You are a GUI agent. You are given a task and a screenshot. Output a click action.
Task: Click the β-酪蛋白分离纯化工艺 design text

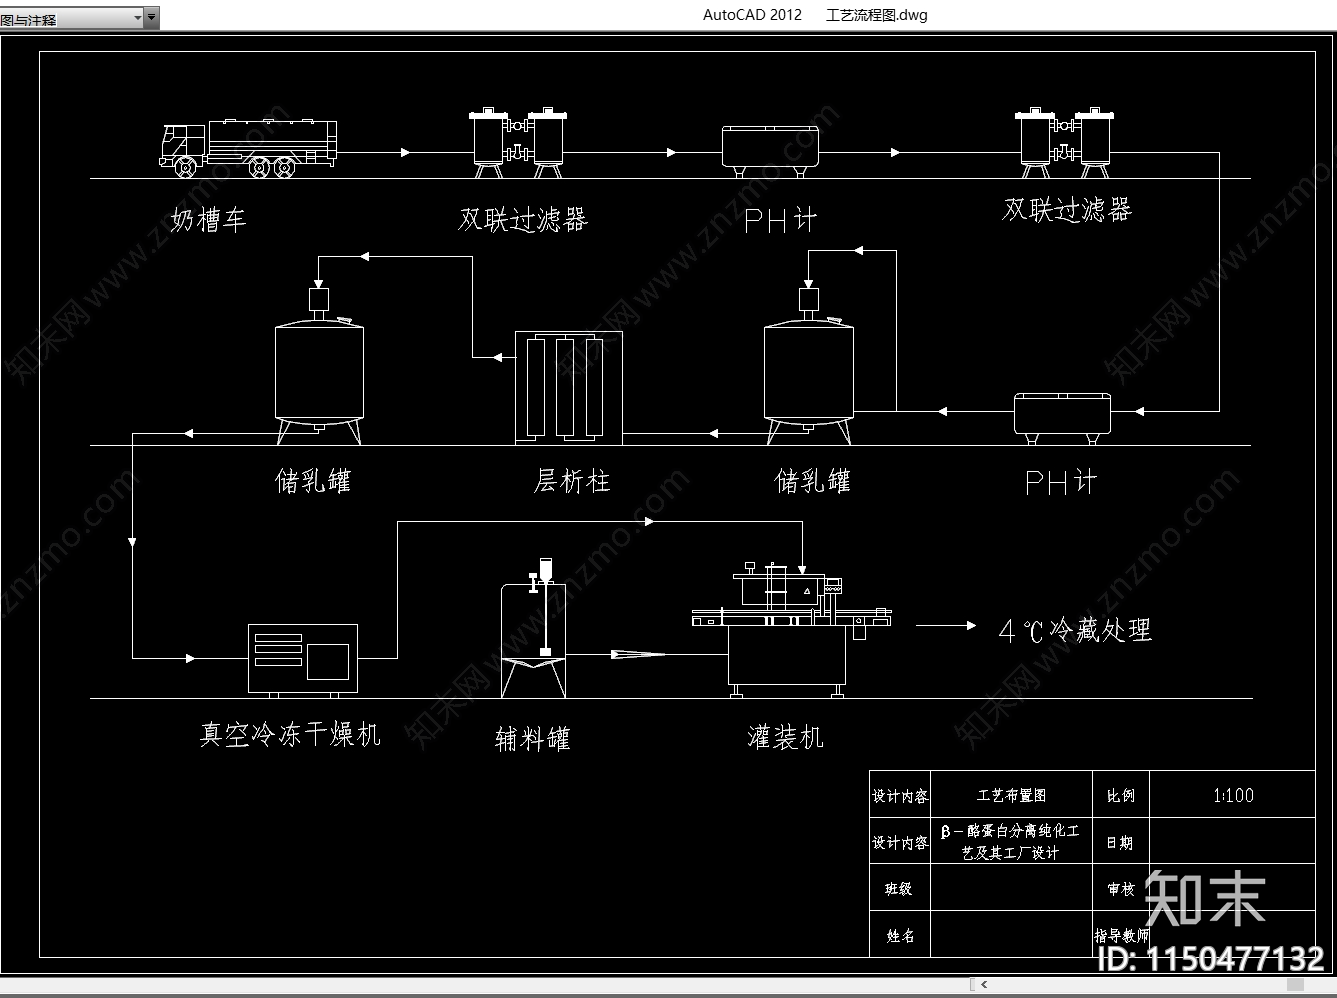tap(1011, 841)
